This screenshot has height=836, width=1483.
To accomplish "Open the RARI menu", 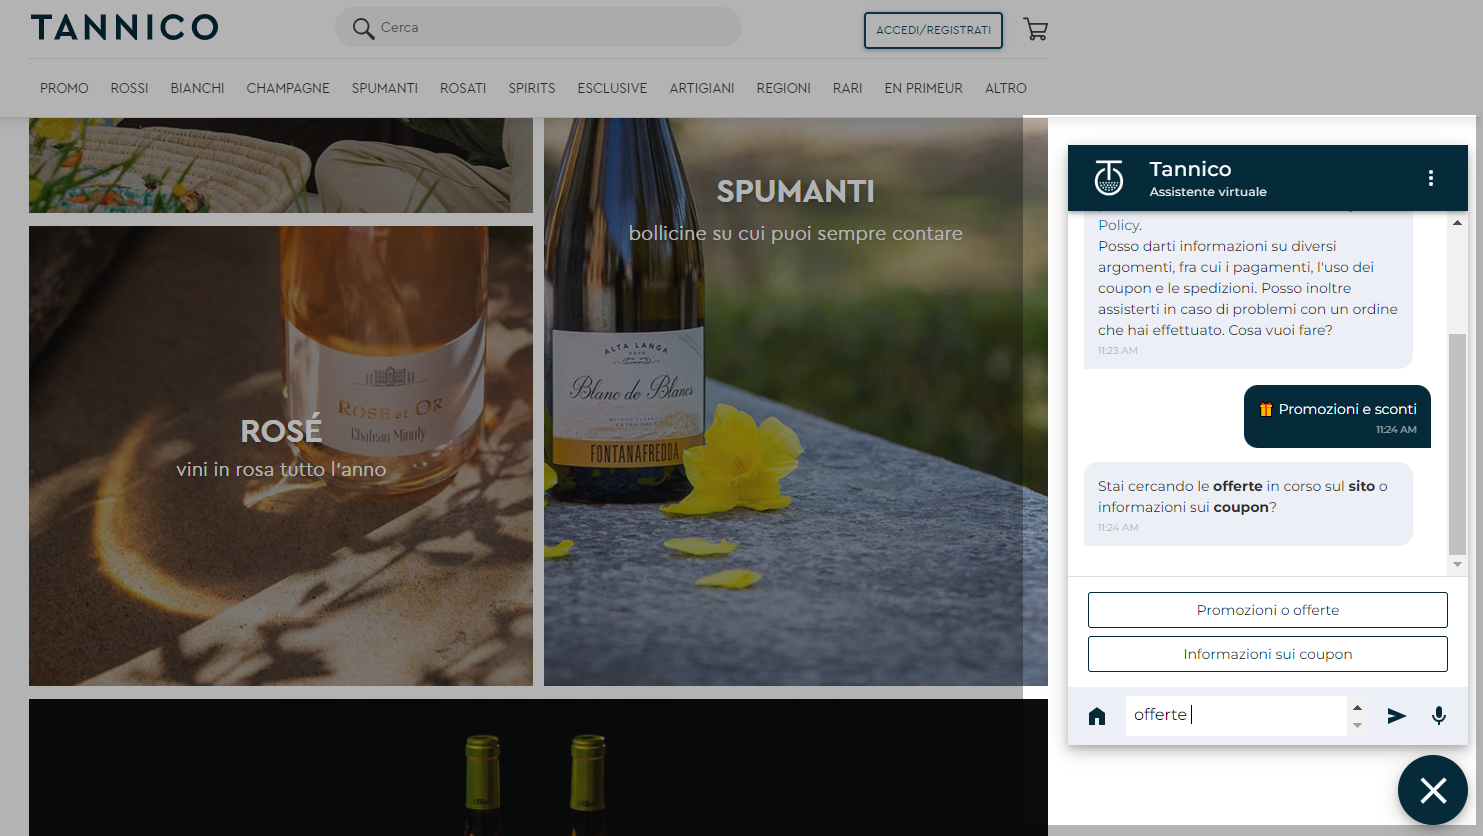I will (847, 88).
